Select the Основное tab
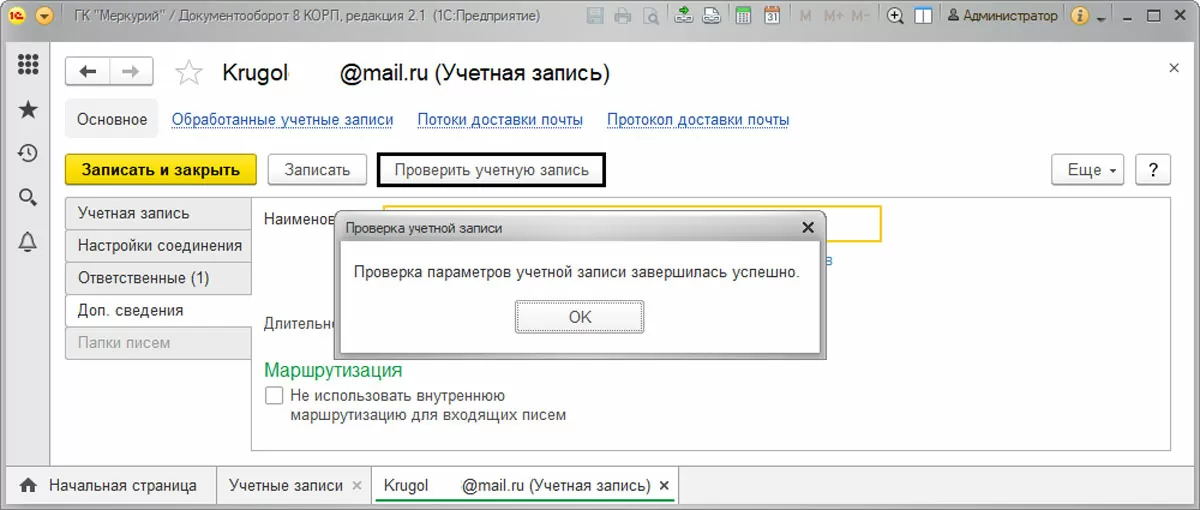 [112, 119]
